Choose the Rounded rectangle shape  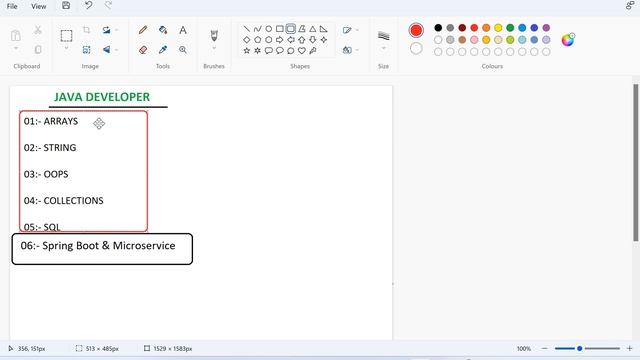pyautogui.click(x=291, y=29)
